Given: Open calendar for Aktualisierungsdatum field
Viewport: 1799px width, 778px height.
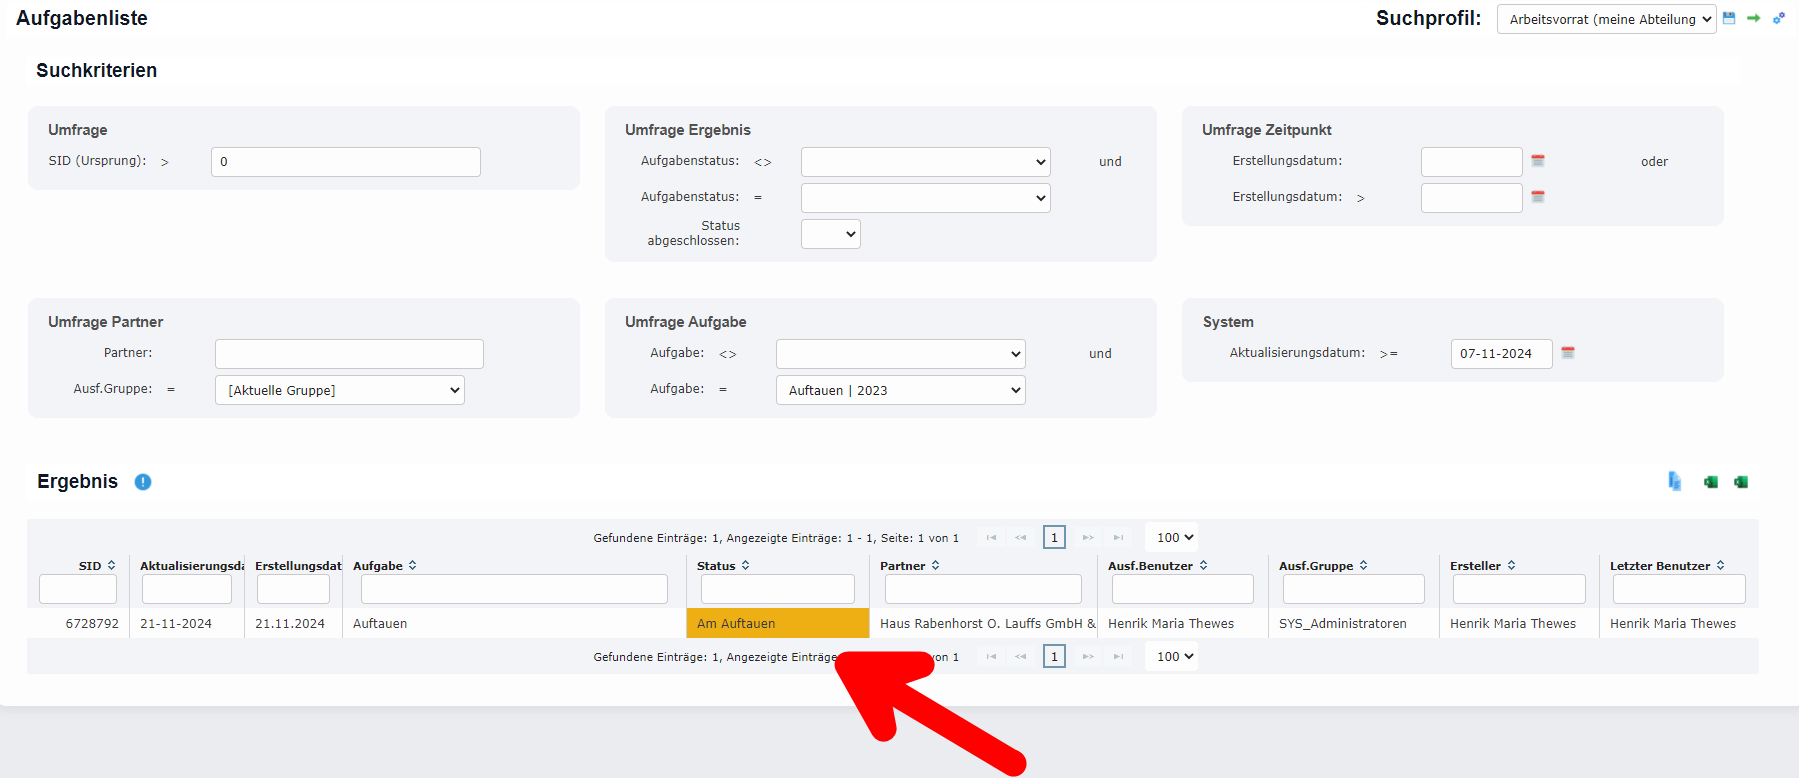Looking at the screenshot, I should (1568, 353).
